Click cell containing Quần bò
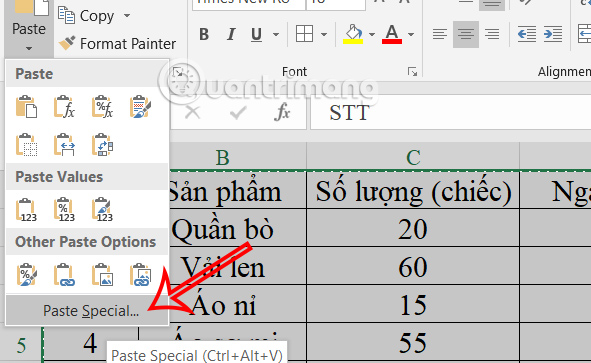Viewport: 591px width, 363px height. click(238, 228)
